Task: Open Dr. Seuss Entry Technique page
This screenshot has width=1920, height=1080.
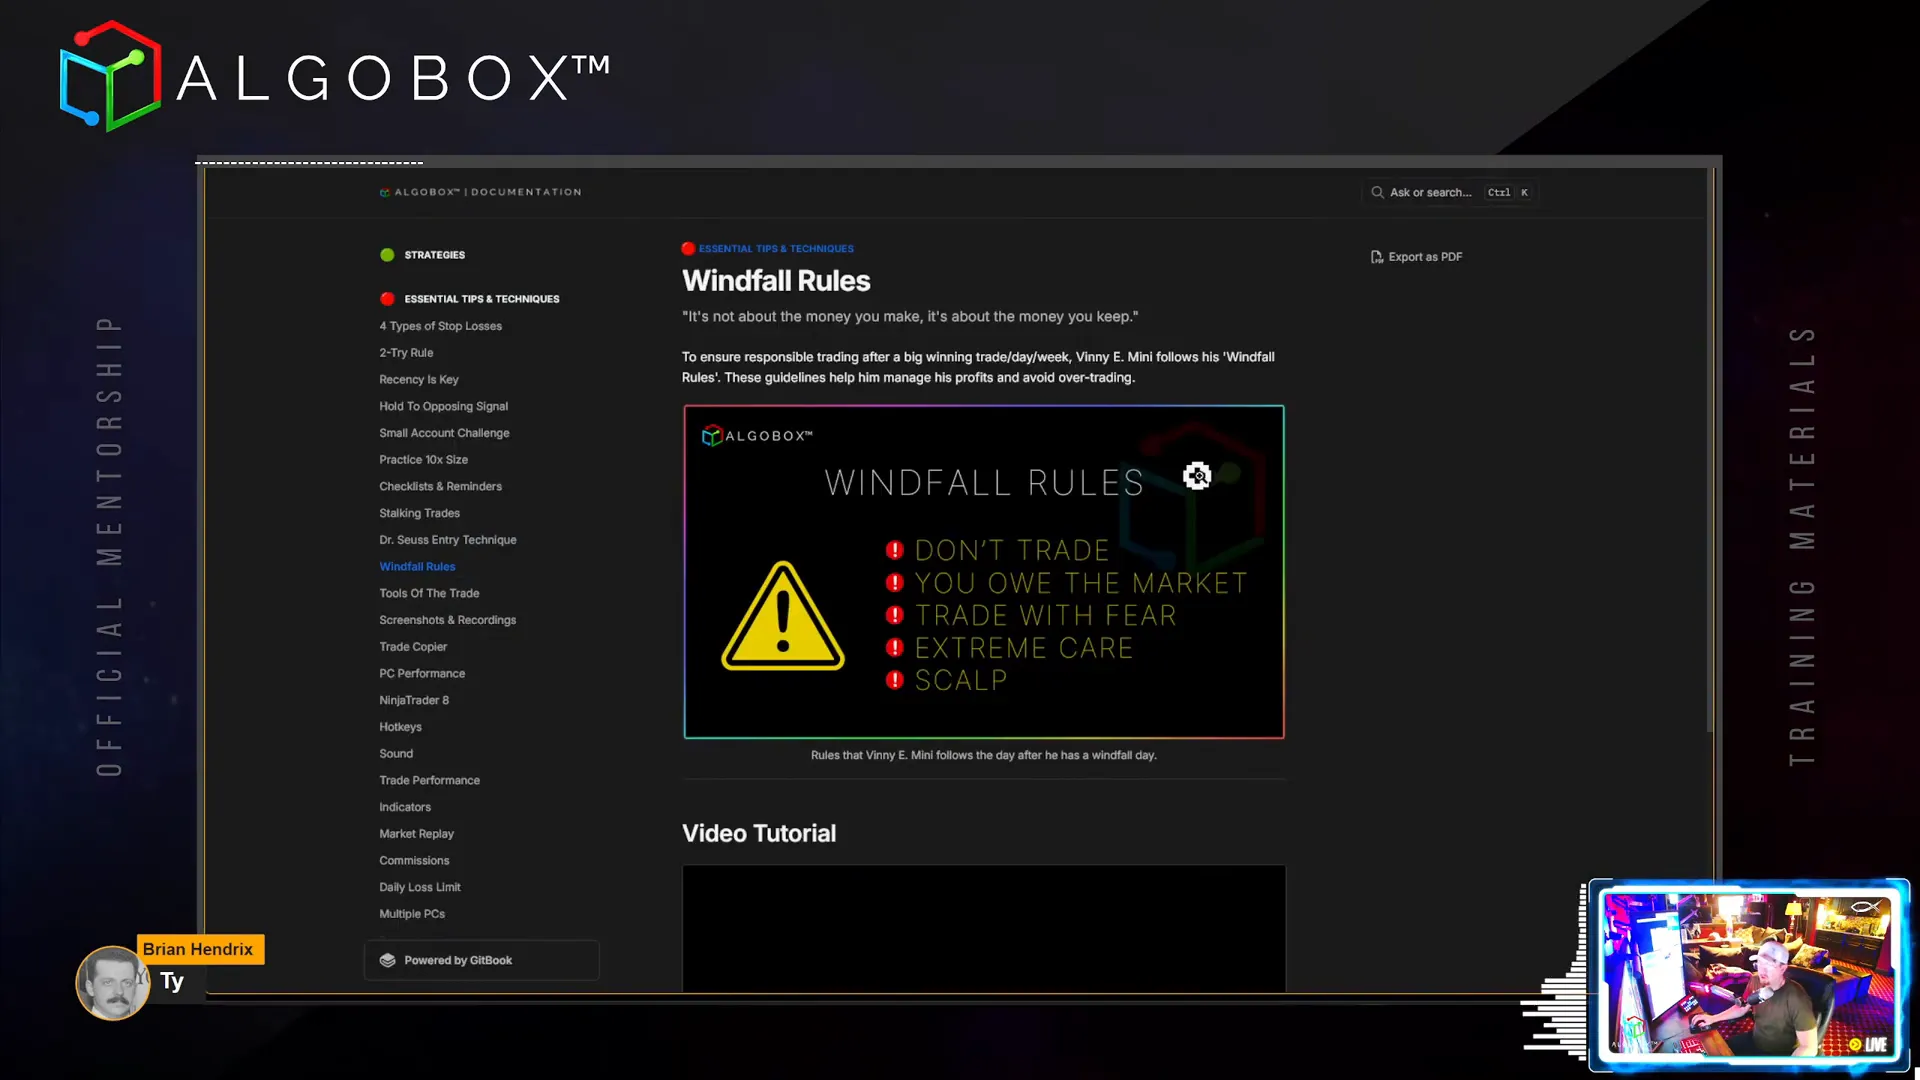Action: point(447,540)
